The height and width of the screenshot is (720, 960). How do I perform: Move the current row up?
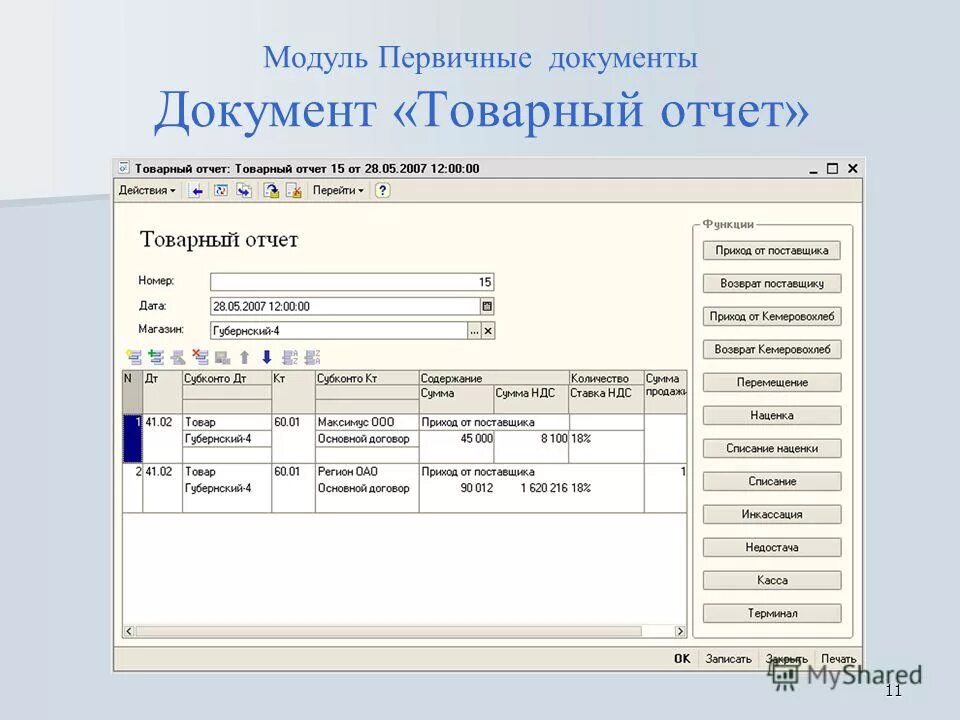(244, 356)
